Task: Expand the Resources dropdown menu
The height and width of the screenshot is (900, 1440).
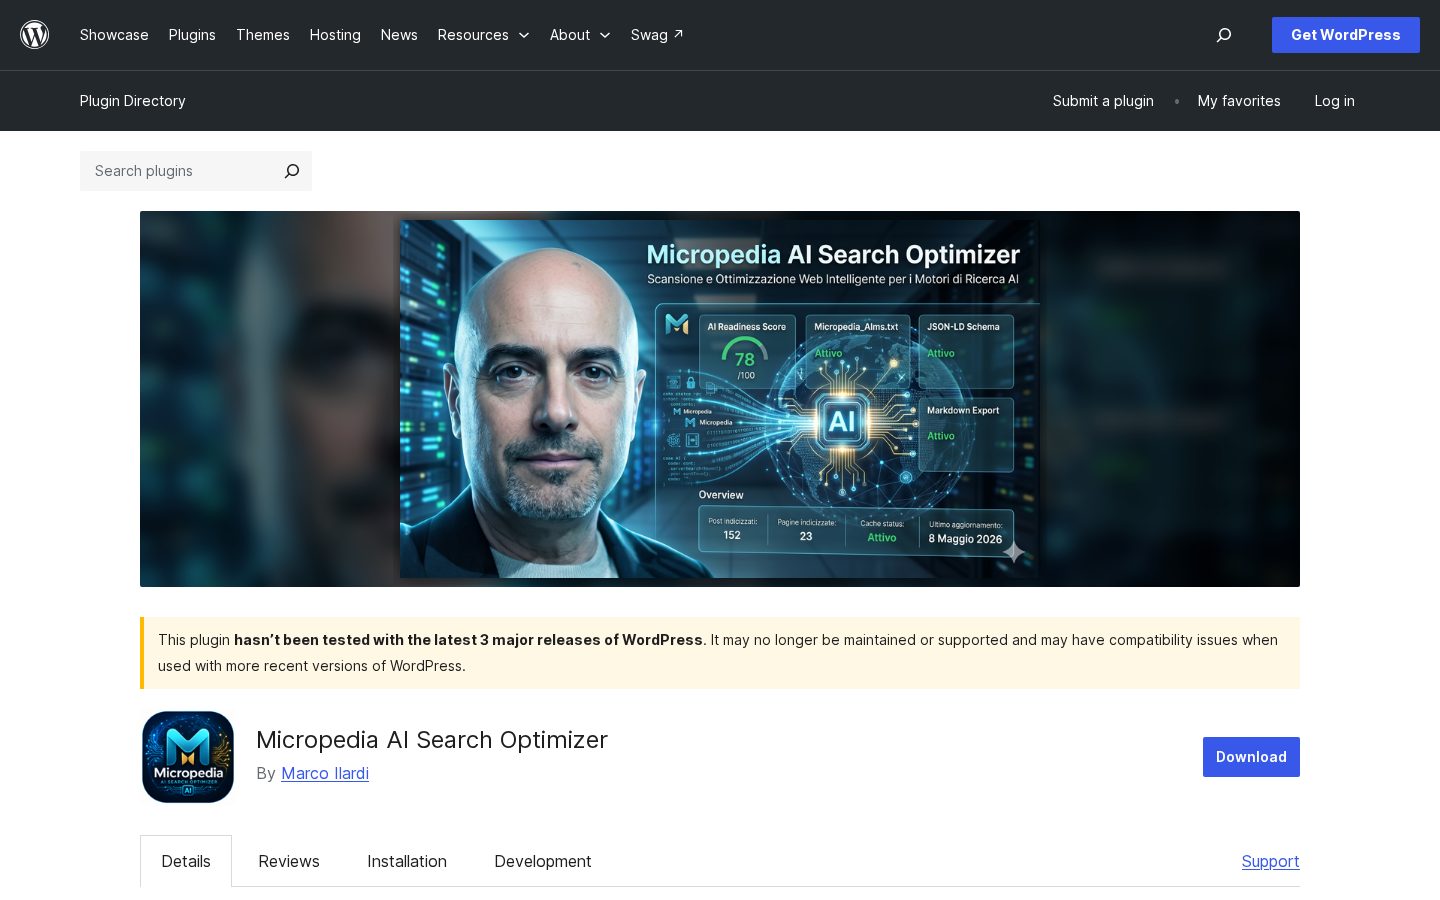Action: [483, 35]
